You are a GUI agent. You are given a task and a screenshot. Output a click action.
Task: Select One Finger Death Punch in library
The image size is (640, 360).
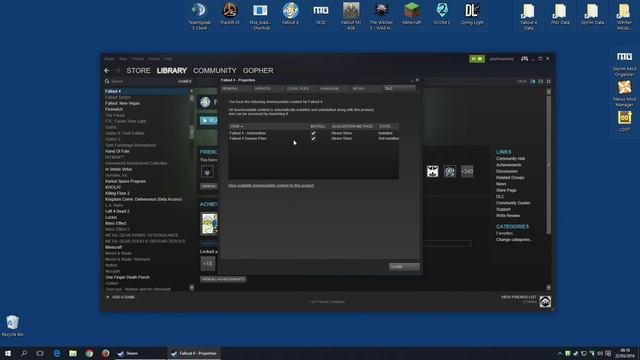127,278
